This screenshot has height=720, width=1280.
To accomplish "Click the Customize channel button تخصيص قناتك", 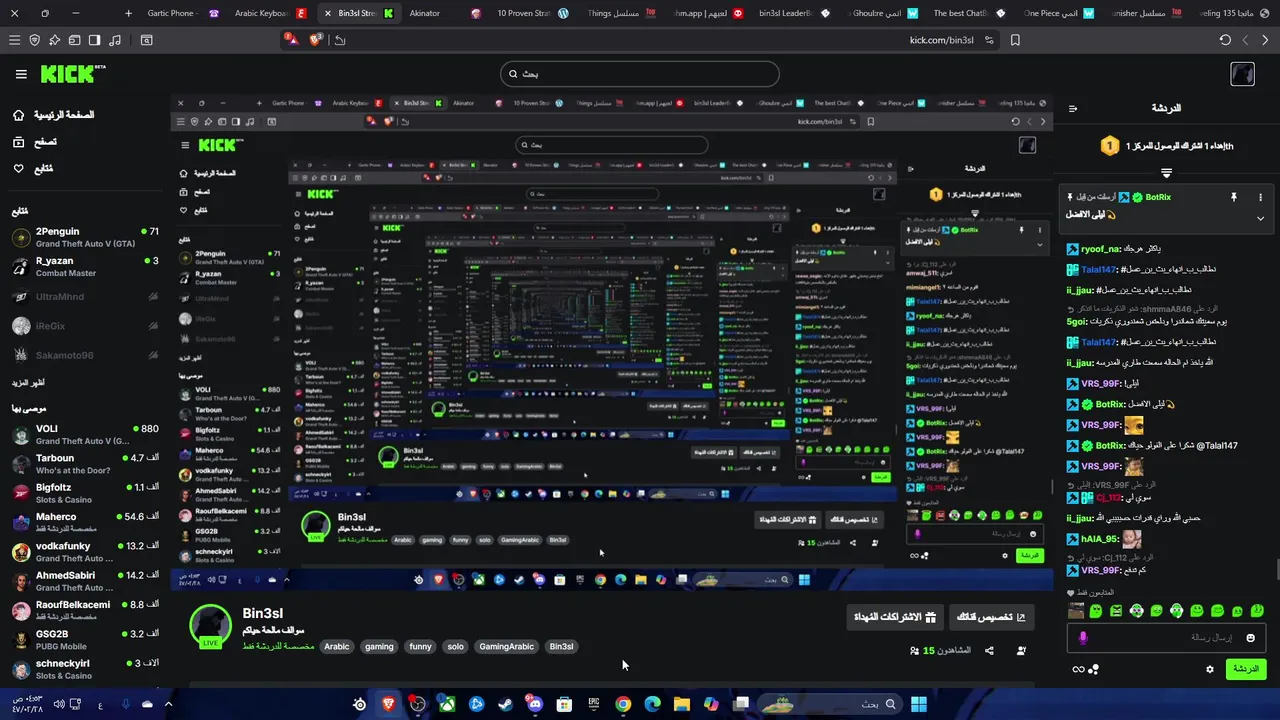I will 990,617.
